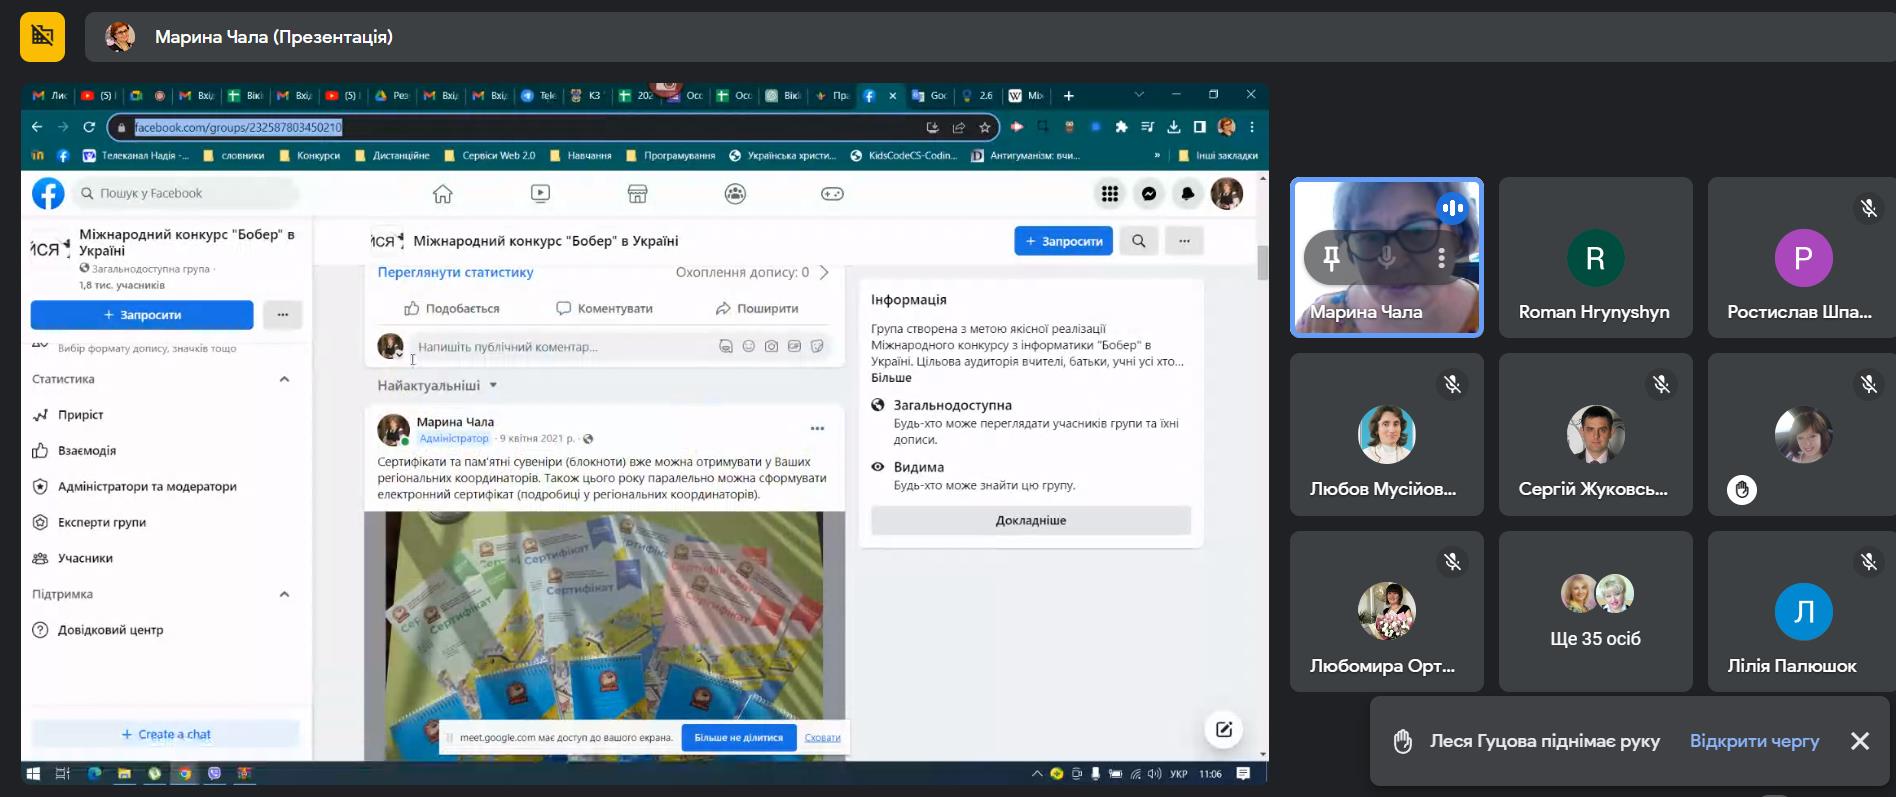Open the Facebook Messenger icon

1149,194
